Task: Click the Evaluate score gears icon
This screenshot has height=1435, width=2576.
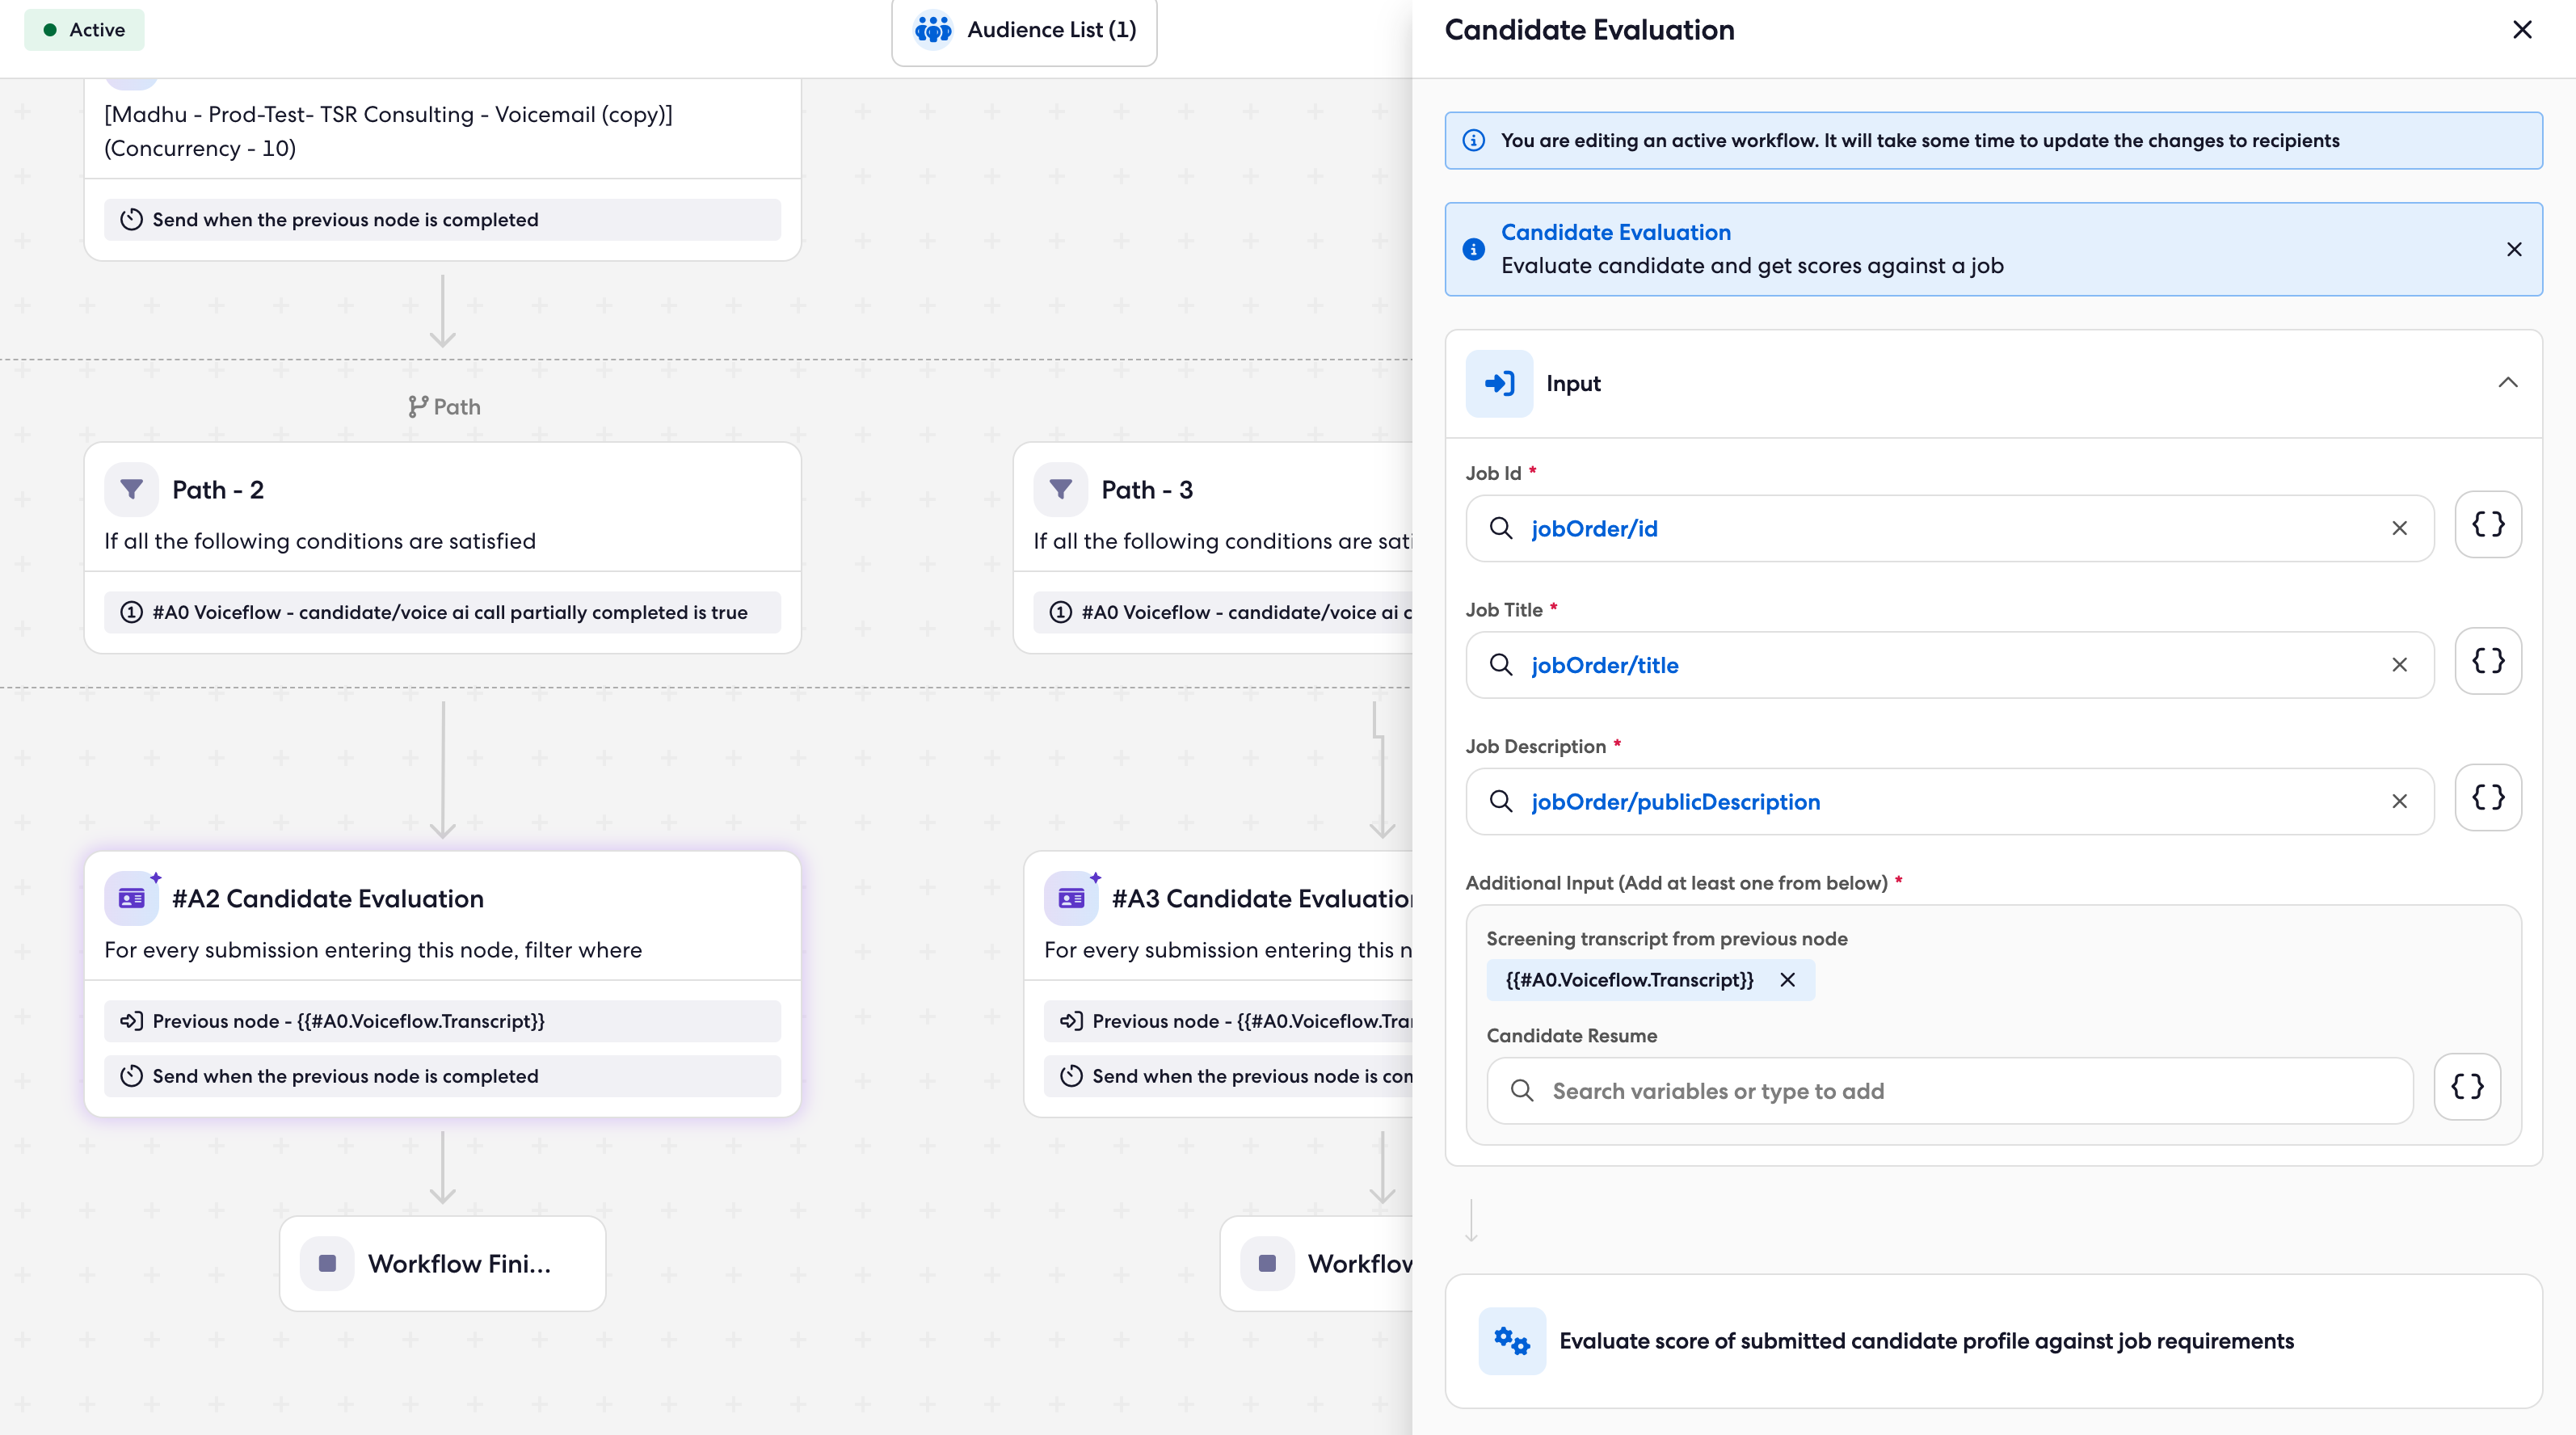Action: coord(1511,1341)
